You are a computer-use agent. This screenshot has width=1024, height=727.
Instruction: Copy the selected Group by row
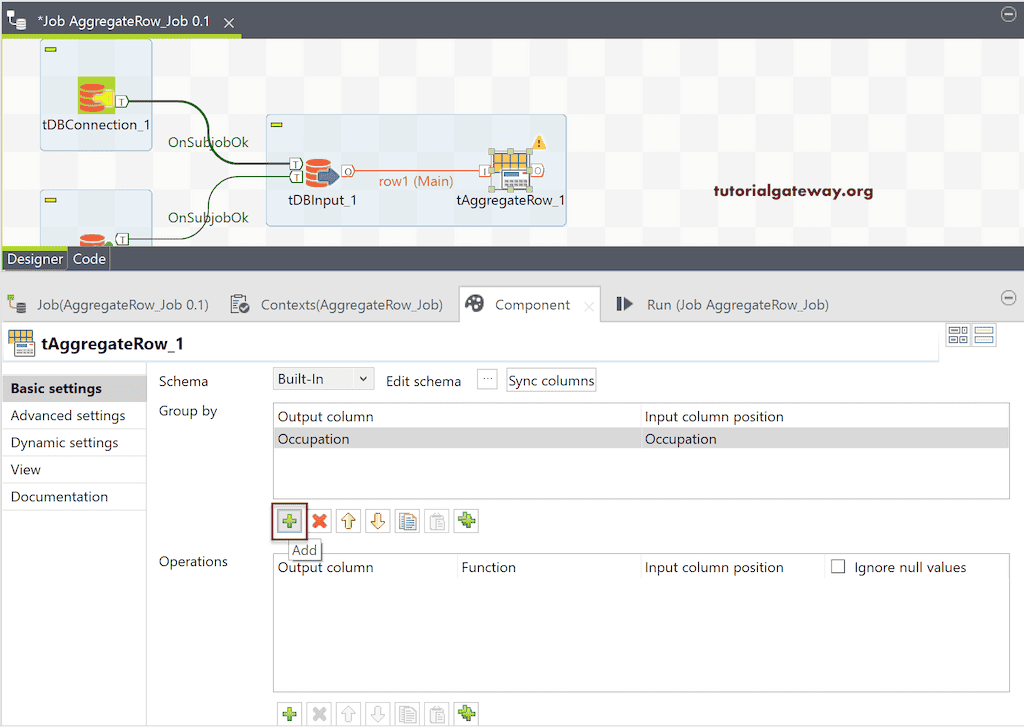[407, 520]
